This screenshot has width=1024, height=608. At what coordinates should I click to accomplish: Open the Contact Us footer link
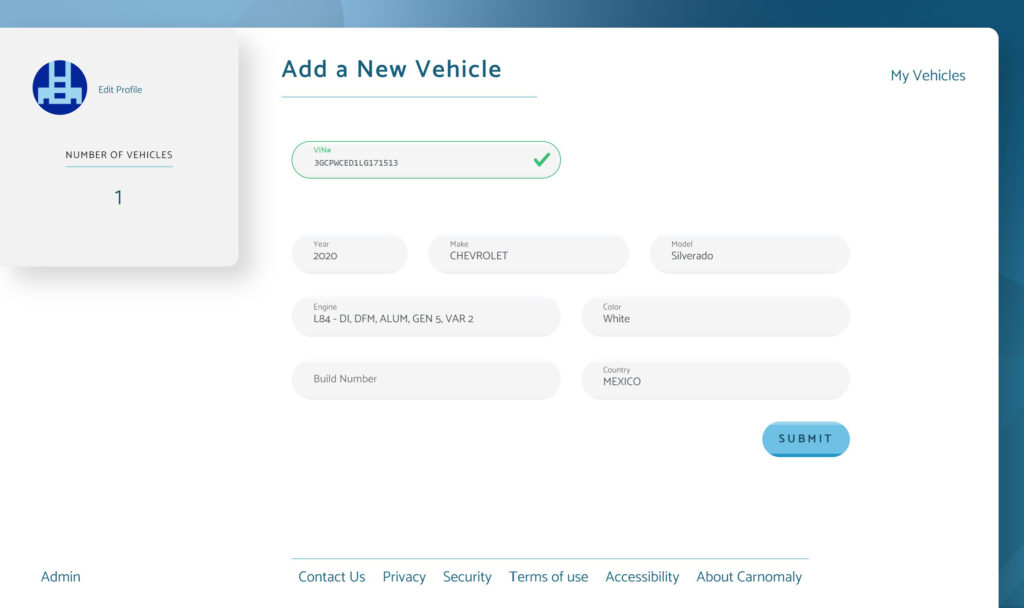click(x=332, y=577)
